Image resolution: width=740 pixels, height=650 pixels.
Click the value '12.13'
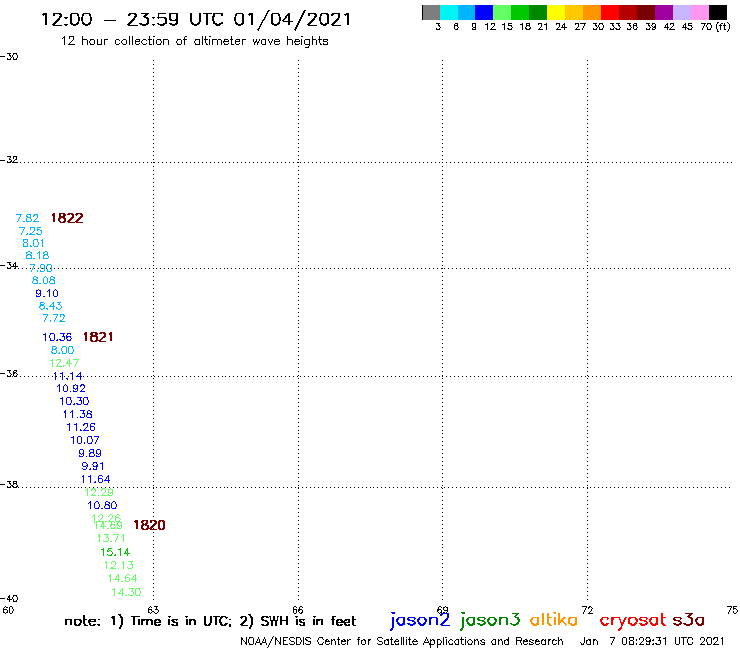tap(119, 566)
